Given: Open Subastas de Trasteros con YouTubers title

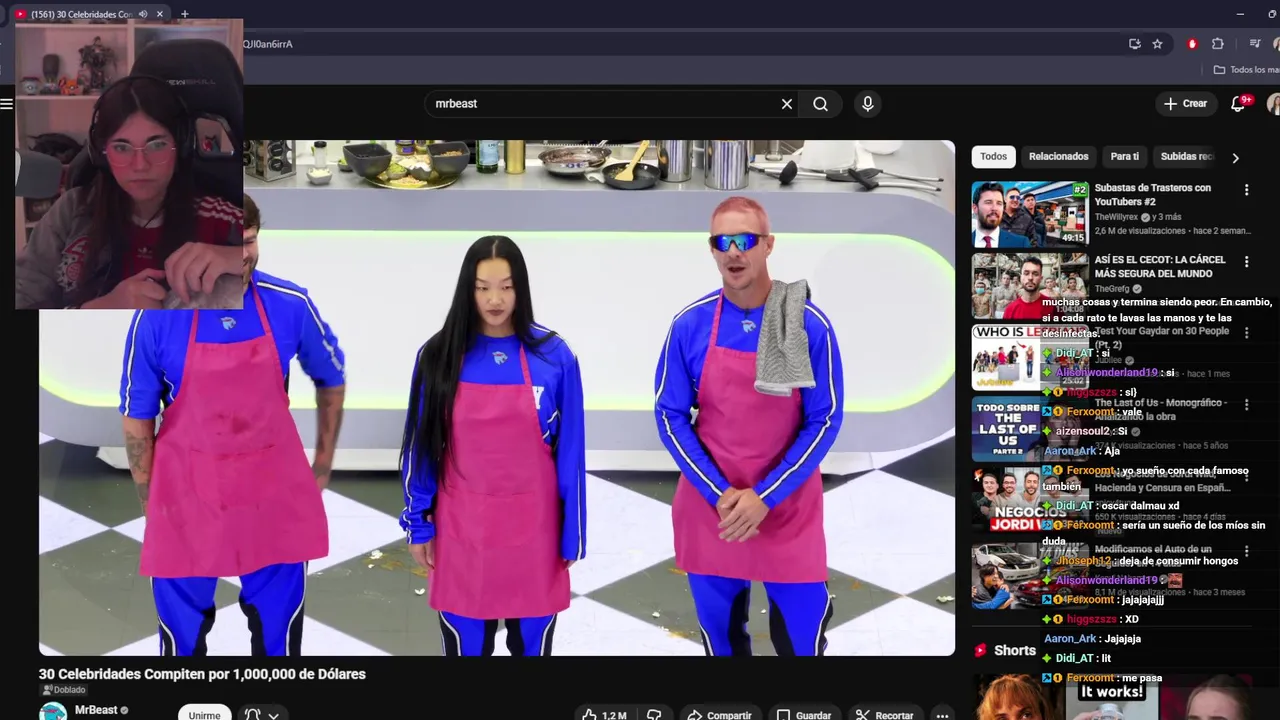Looking at the screenshot, I should [x=1152, y=194].
